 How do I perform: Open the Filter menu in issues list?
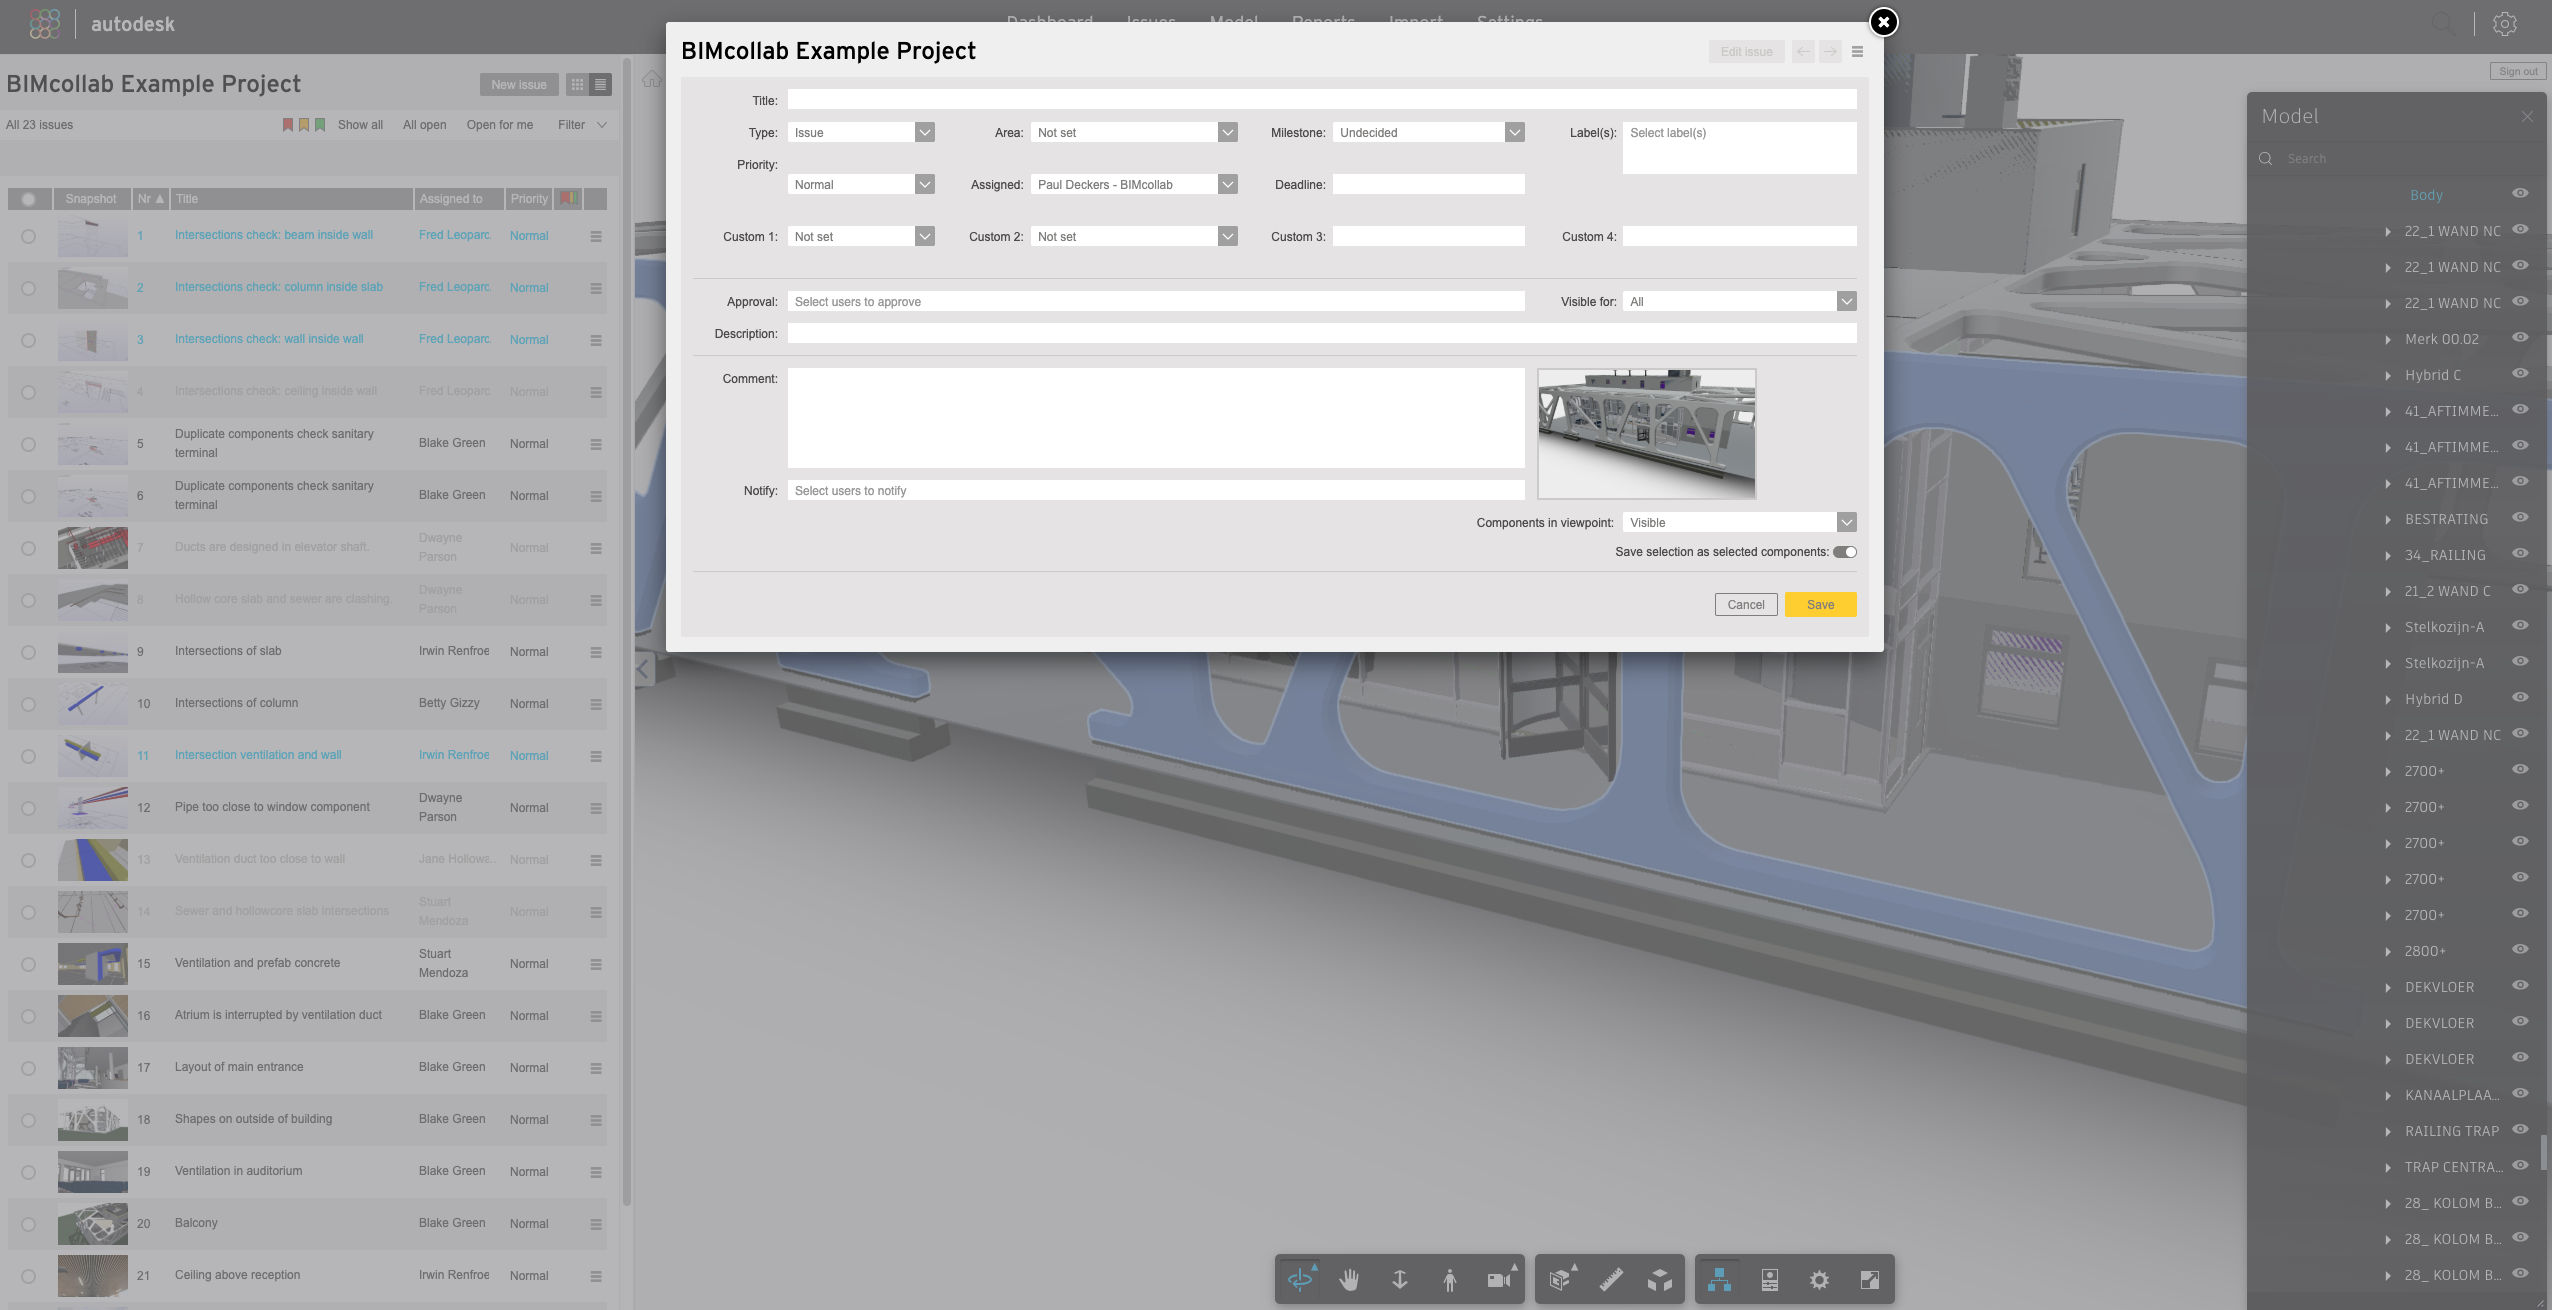tap(582, 125)
